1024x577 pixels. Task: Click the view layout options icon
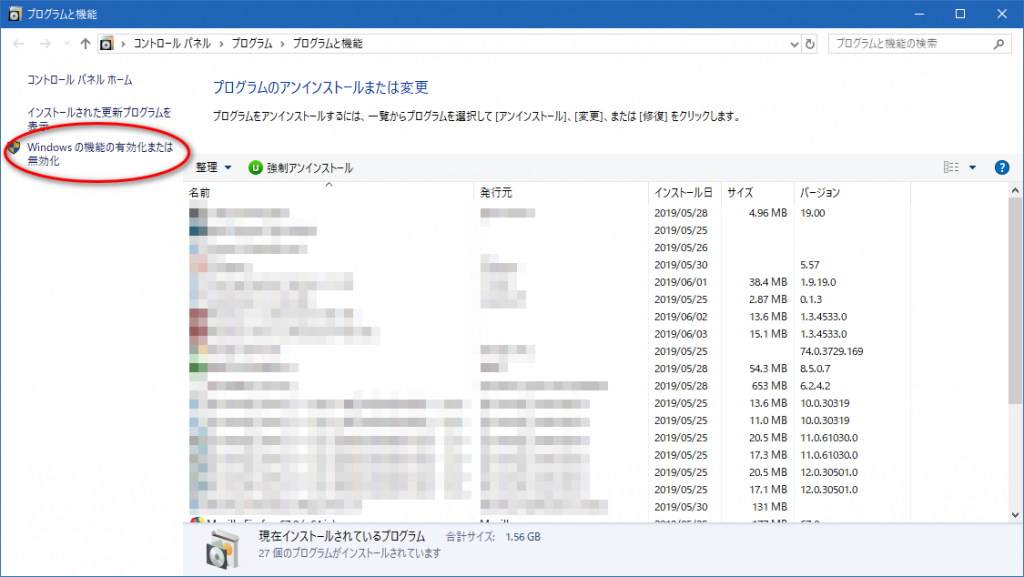951,168
